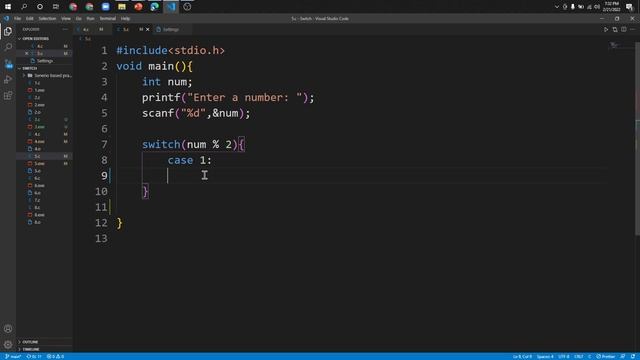640x360 pixels.
Task: Open the Run menu
Action: 90,18
